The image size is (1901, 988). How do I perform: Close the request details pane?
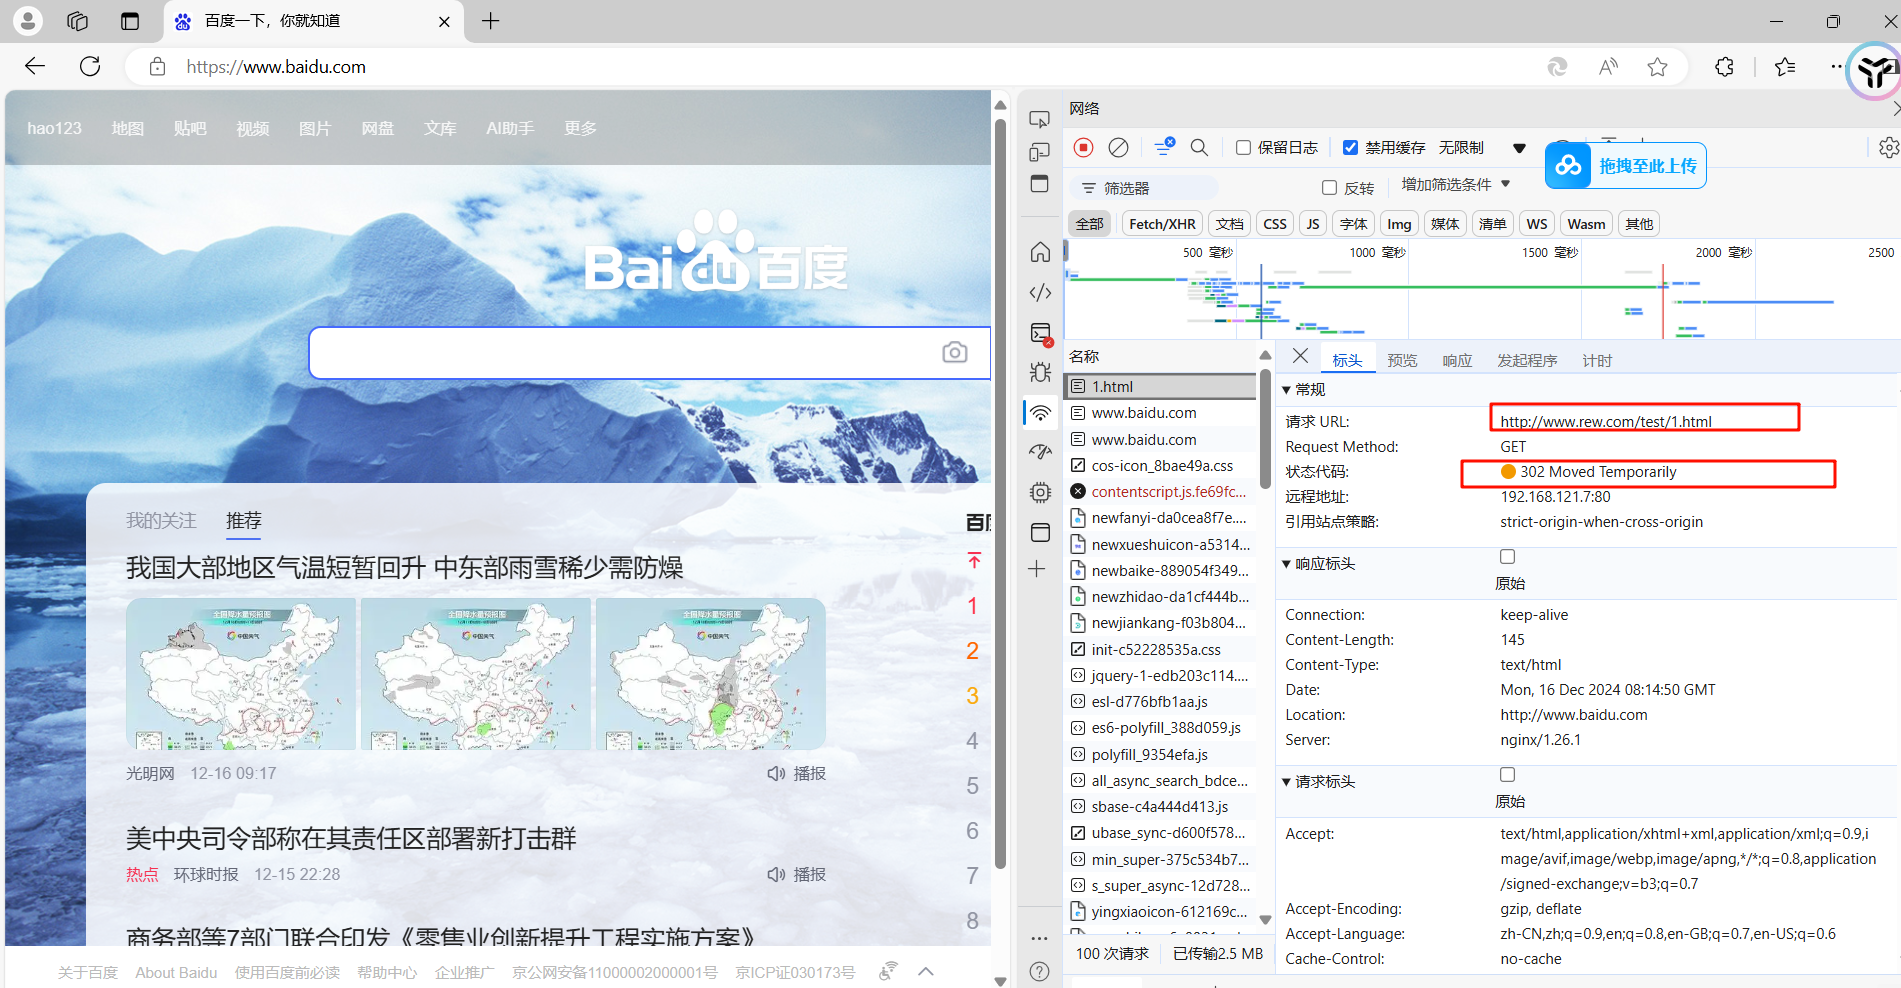pyautogui.click(x=1300, y=356)
